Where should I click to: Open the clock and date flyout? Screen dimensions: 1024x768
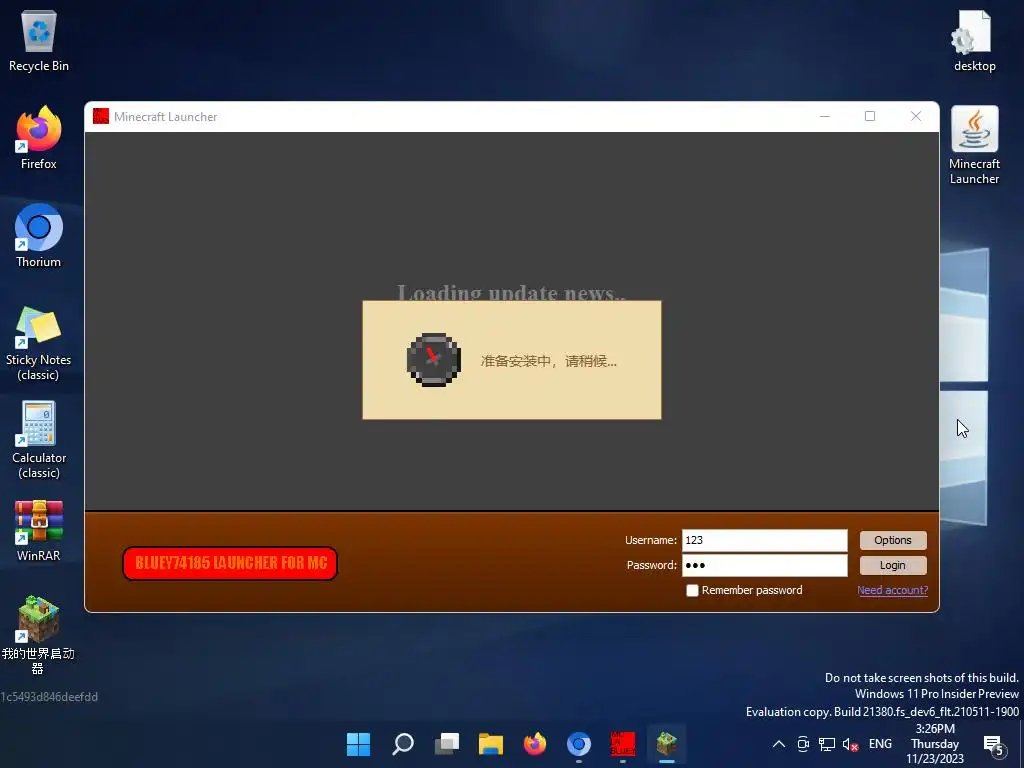point(935,744)
